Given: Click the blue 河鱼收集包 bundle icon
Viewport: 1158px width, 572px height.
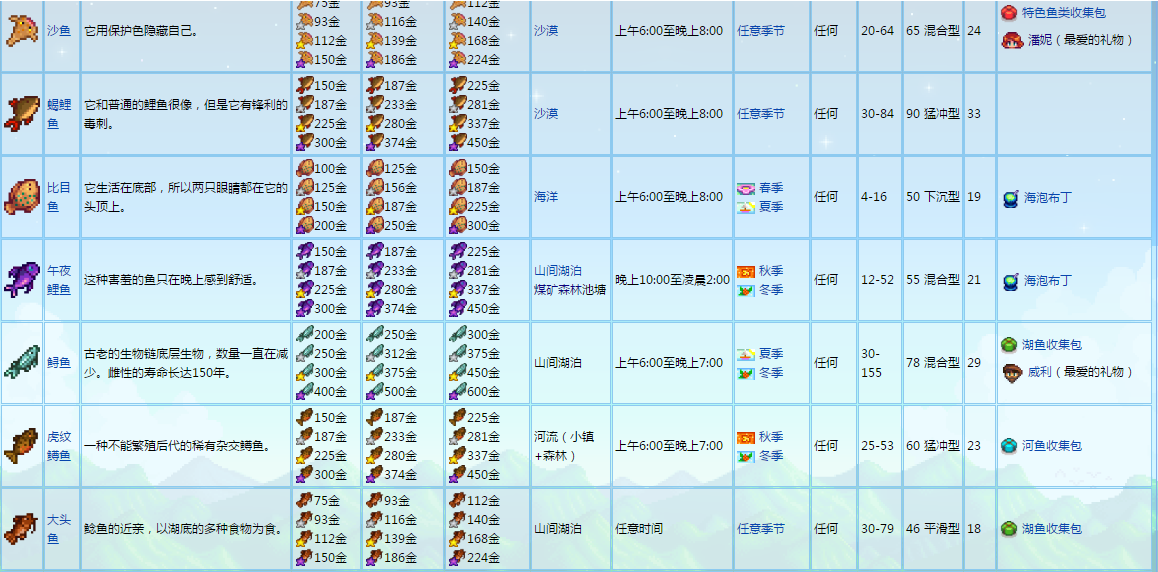Looking at the screenshot, I should (x=1009, y=445).
